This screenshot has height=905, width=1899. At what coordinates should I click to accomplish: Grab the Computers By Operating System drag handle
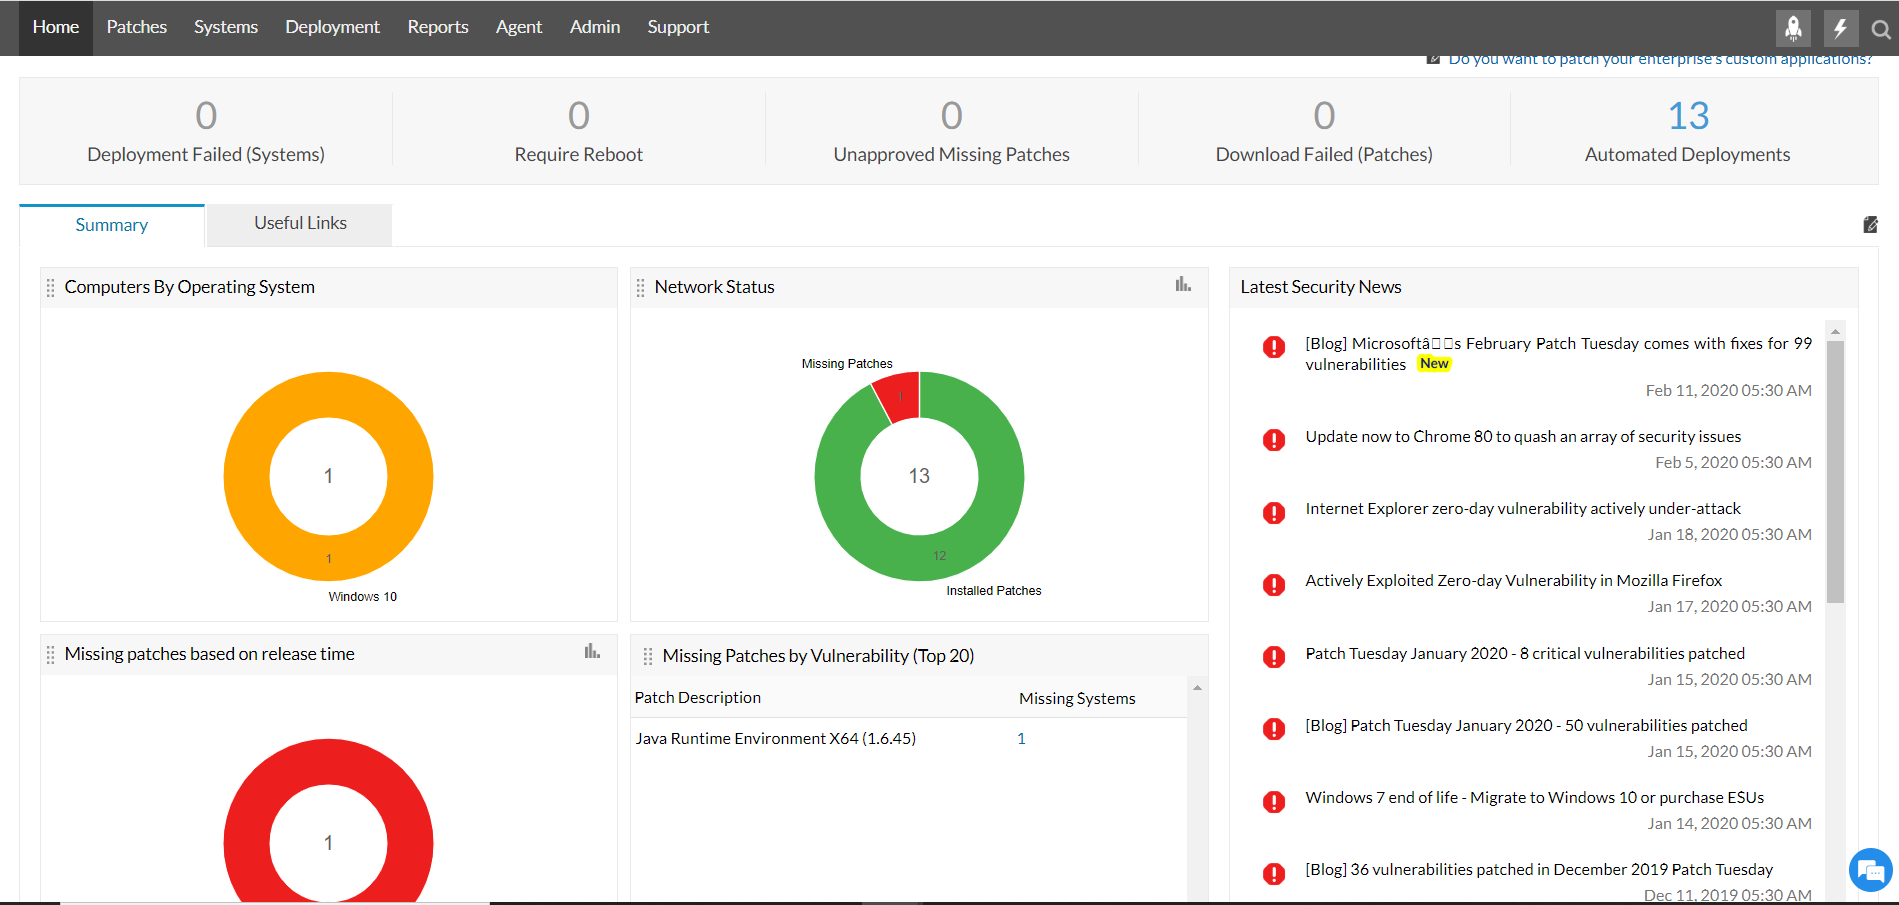[50, 288]
